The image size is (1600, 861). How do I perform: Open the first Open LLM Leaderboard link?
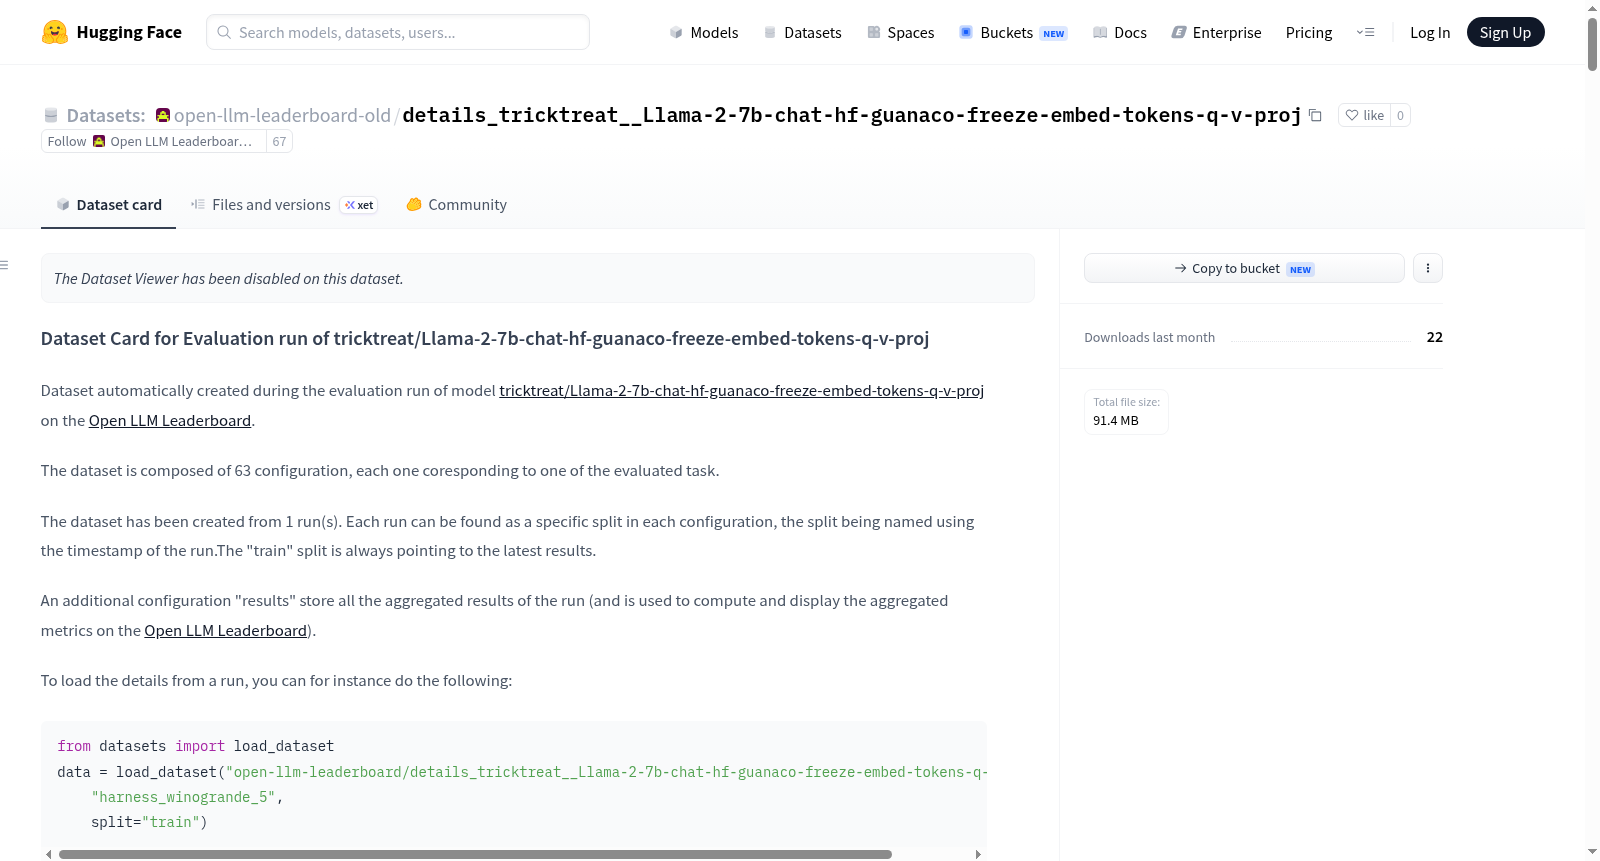click(170, 421)
